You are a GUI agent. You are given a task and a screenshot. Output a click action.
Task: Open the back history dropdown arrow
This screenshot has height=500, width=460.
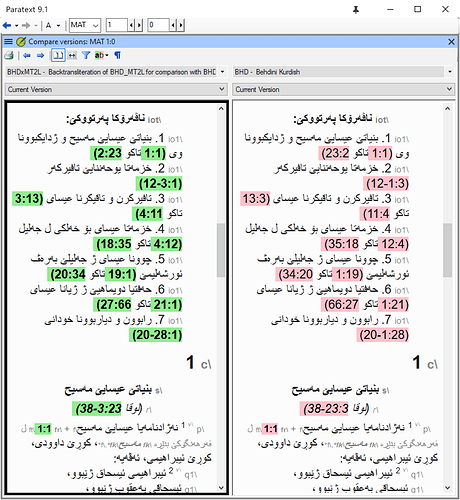click(x=16, y=25)
